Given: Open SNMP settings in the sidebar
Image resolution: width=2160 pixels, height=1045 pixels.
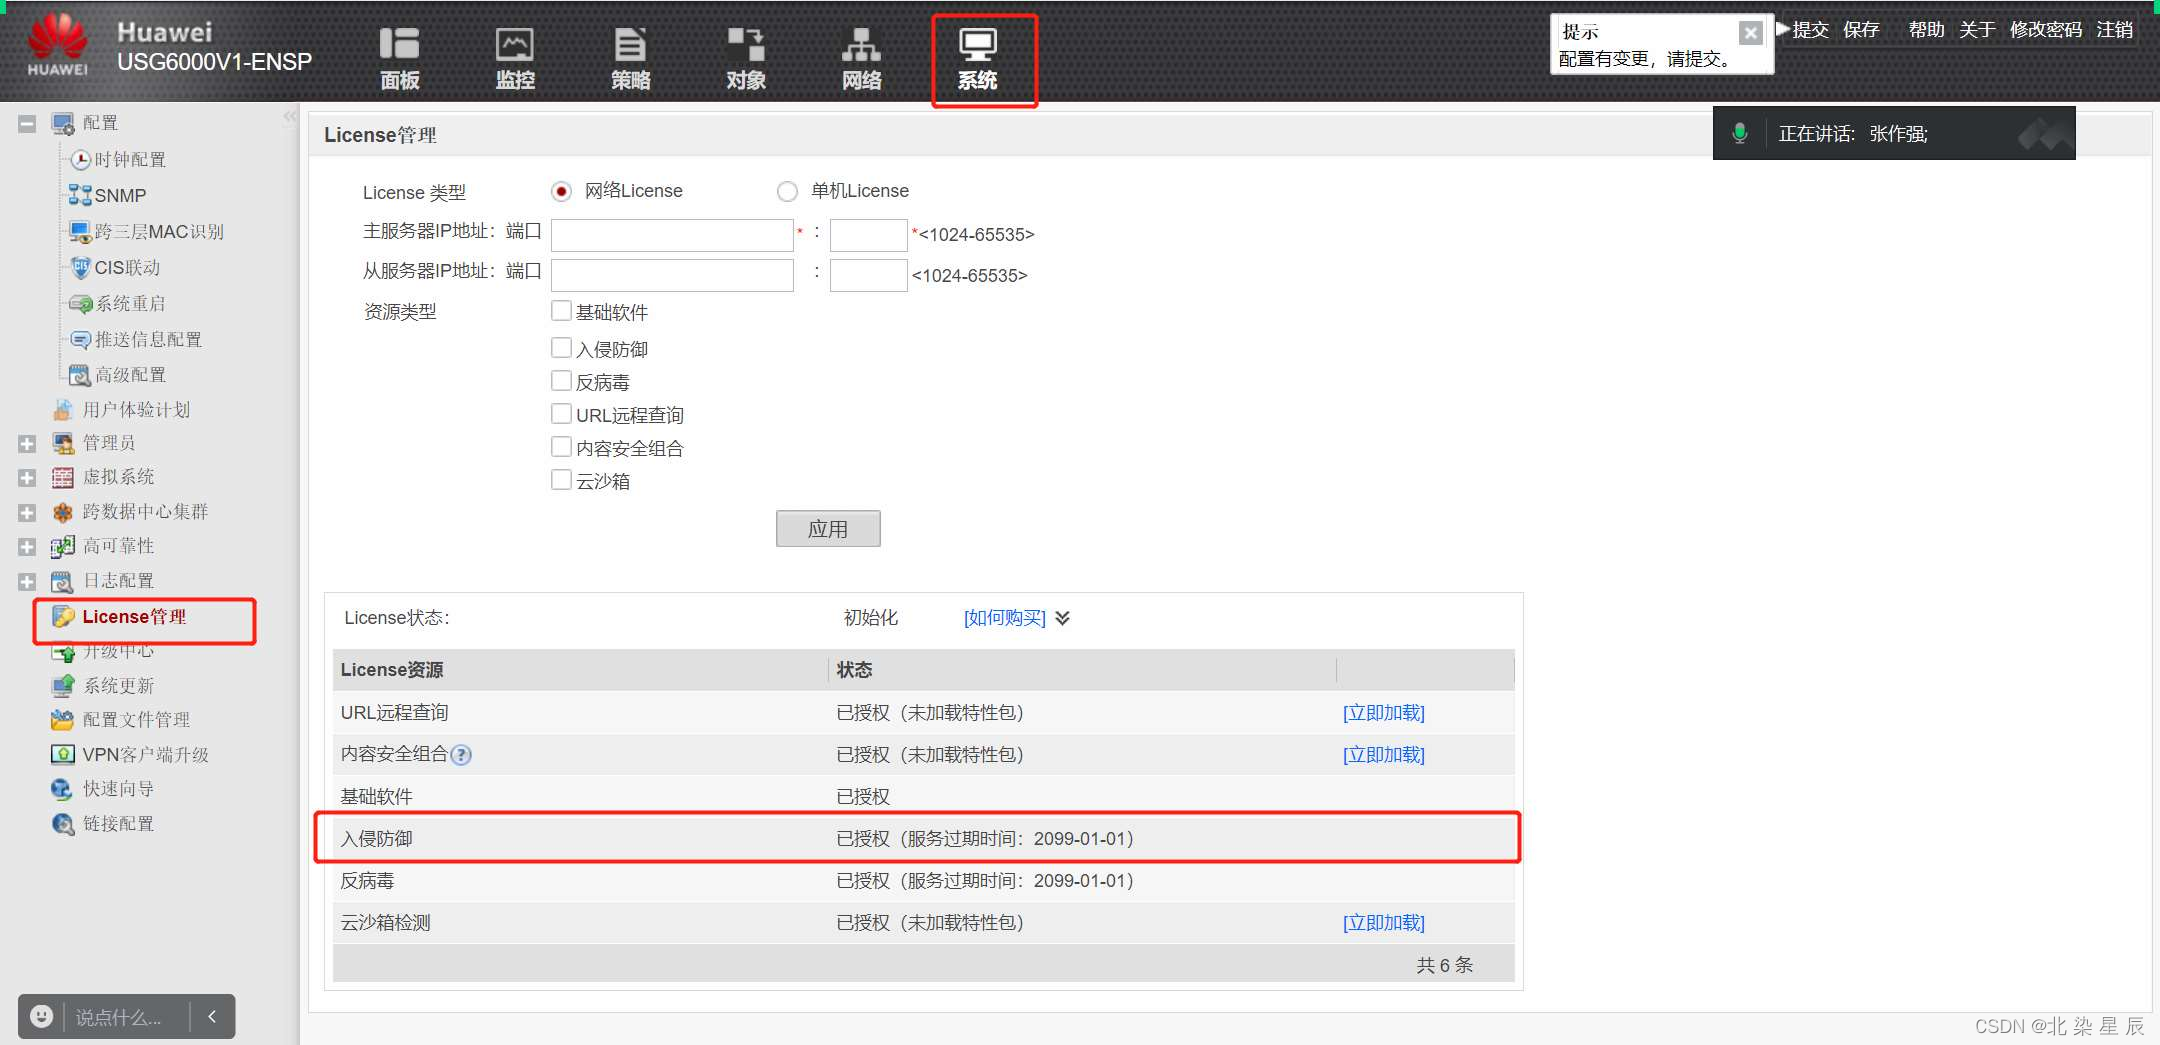Looking at the screenshot, I should click(x=118, y=195).
